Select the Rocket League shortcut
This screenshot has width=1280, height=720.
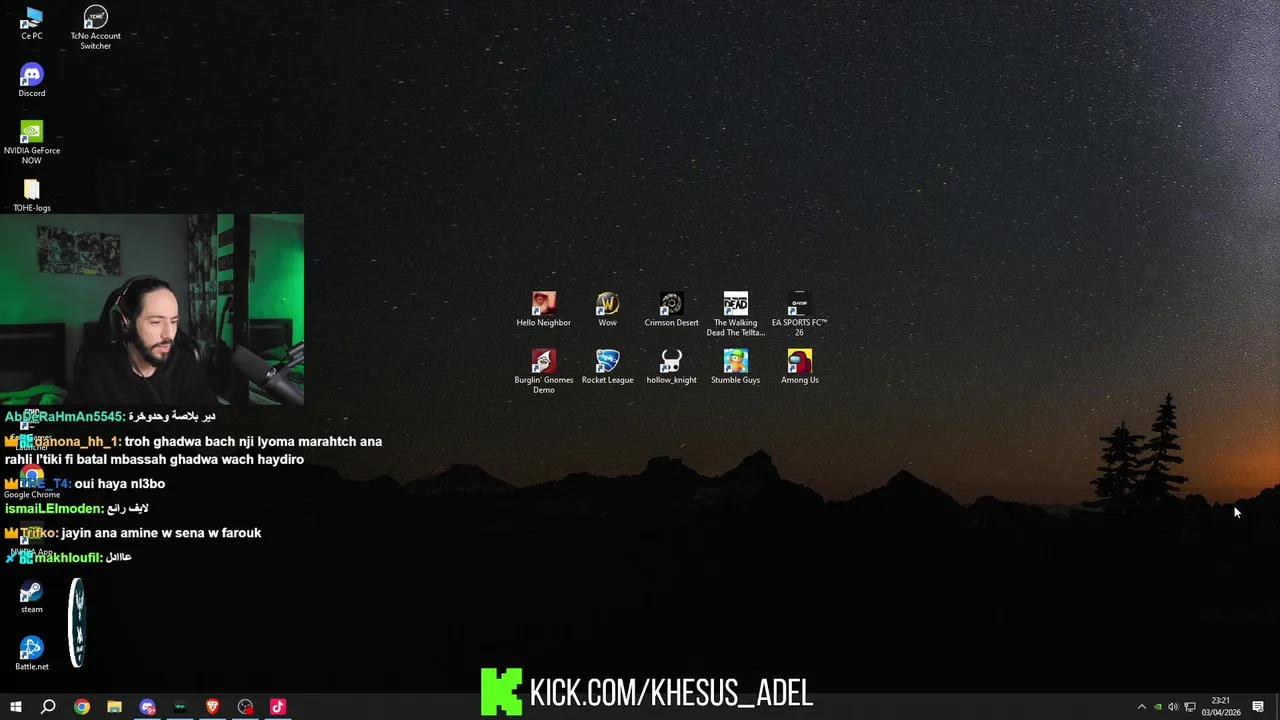[607, 367]
